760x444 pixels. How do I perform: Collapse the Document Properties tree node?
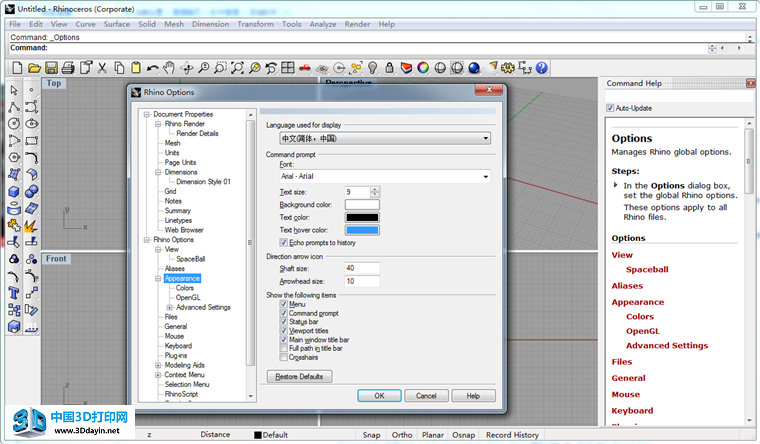point(147,114)
